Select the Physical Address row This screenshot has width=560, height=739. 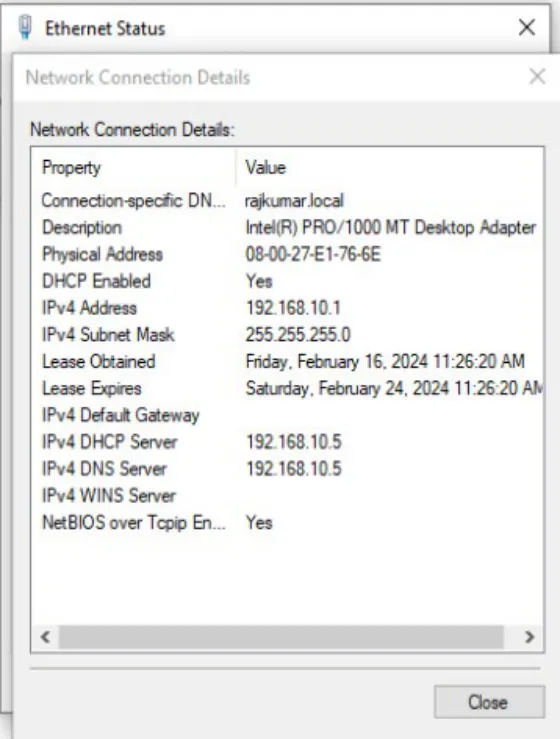(287, 255)
